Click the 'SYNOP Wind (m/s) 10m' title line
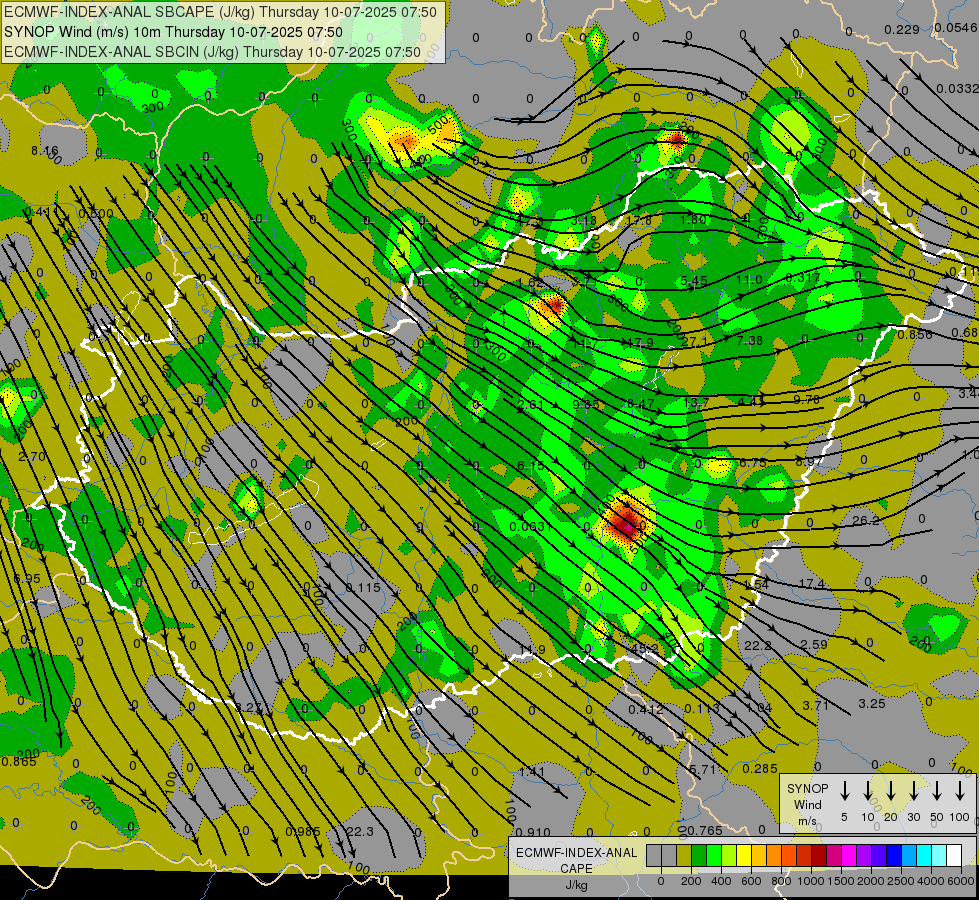This screenshot has height=900, width=979. click(x=174, y=32)
